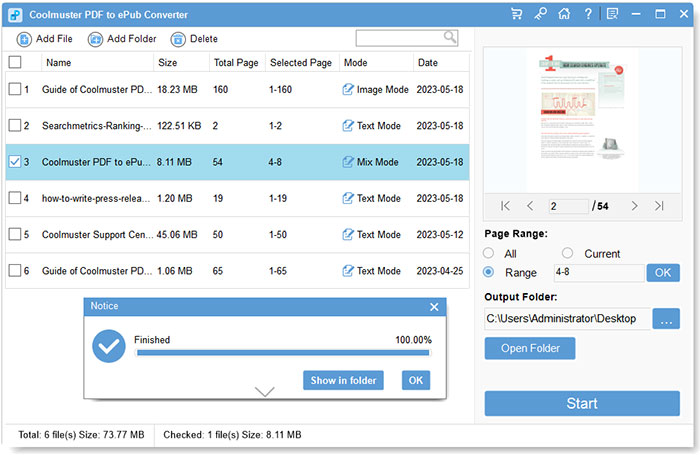The height and width of the screenshot is (455, 700).
Task: Open the home page icon
Action: 564,14
